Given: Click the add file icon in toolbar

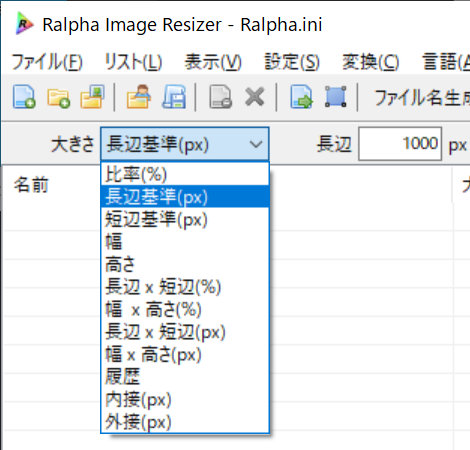Looking at the screenshot, I should click(x=24, y=97).
